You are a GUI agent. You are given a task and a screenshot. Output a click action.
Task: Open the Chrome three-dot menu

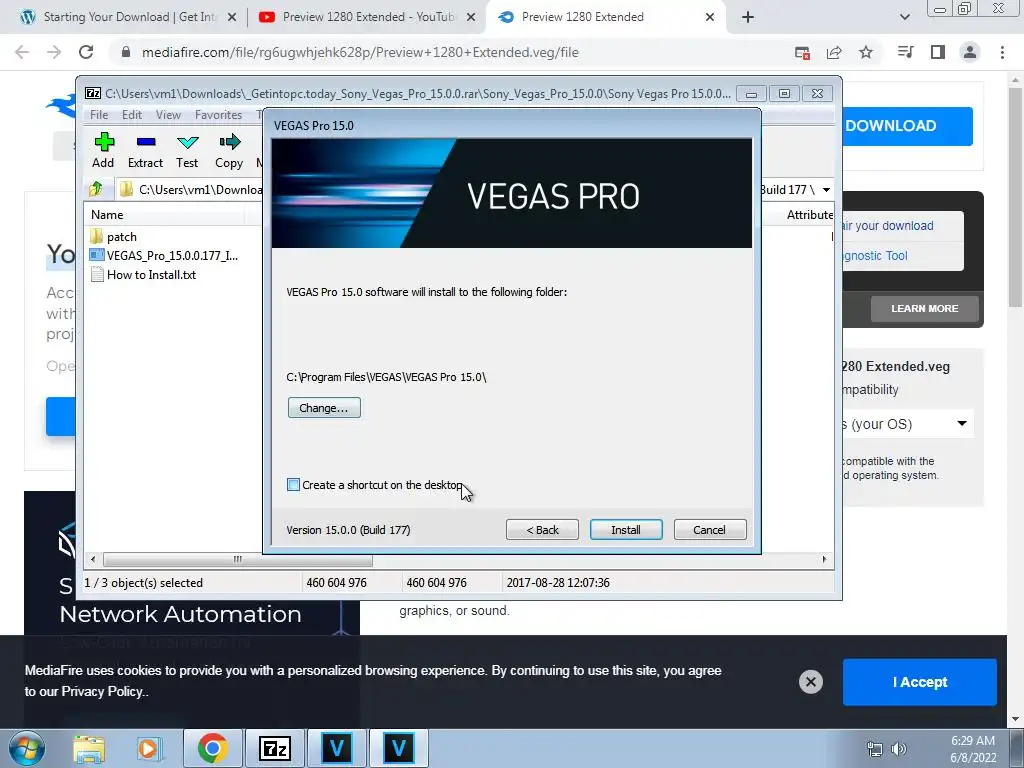click(x=1002, y=52)
